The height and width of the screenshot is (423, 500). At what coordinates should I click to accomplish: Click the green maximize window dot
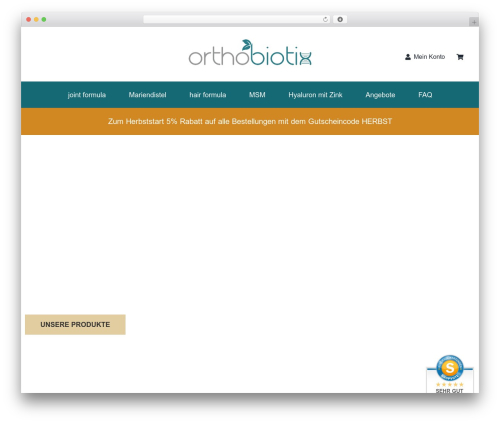[44, 20]
